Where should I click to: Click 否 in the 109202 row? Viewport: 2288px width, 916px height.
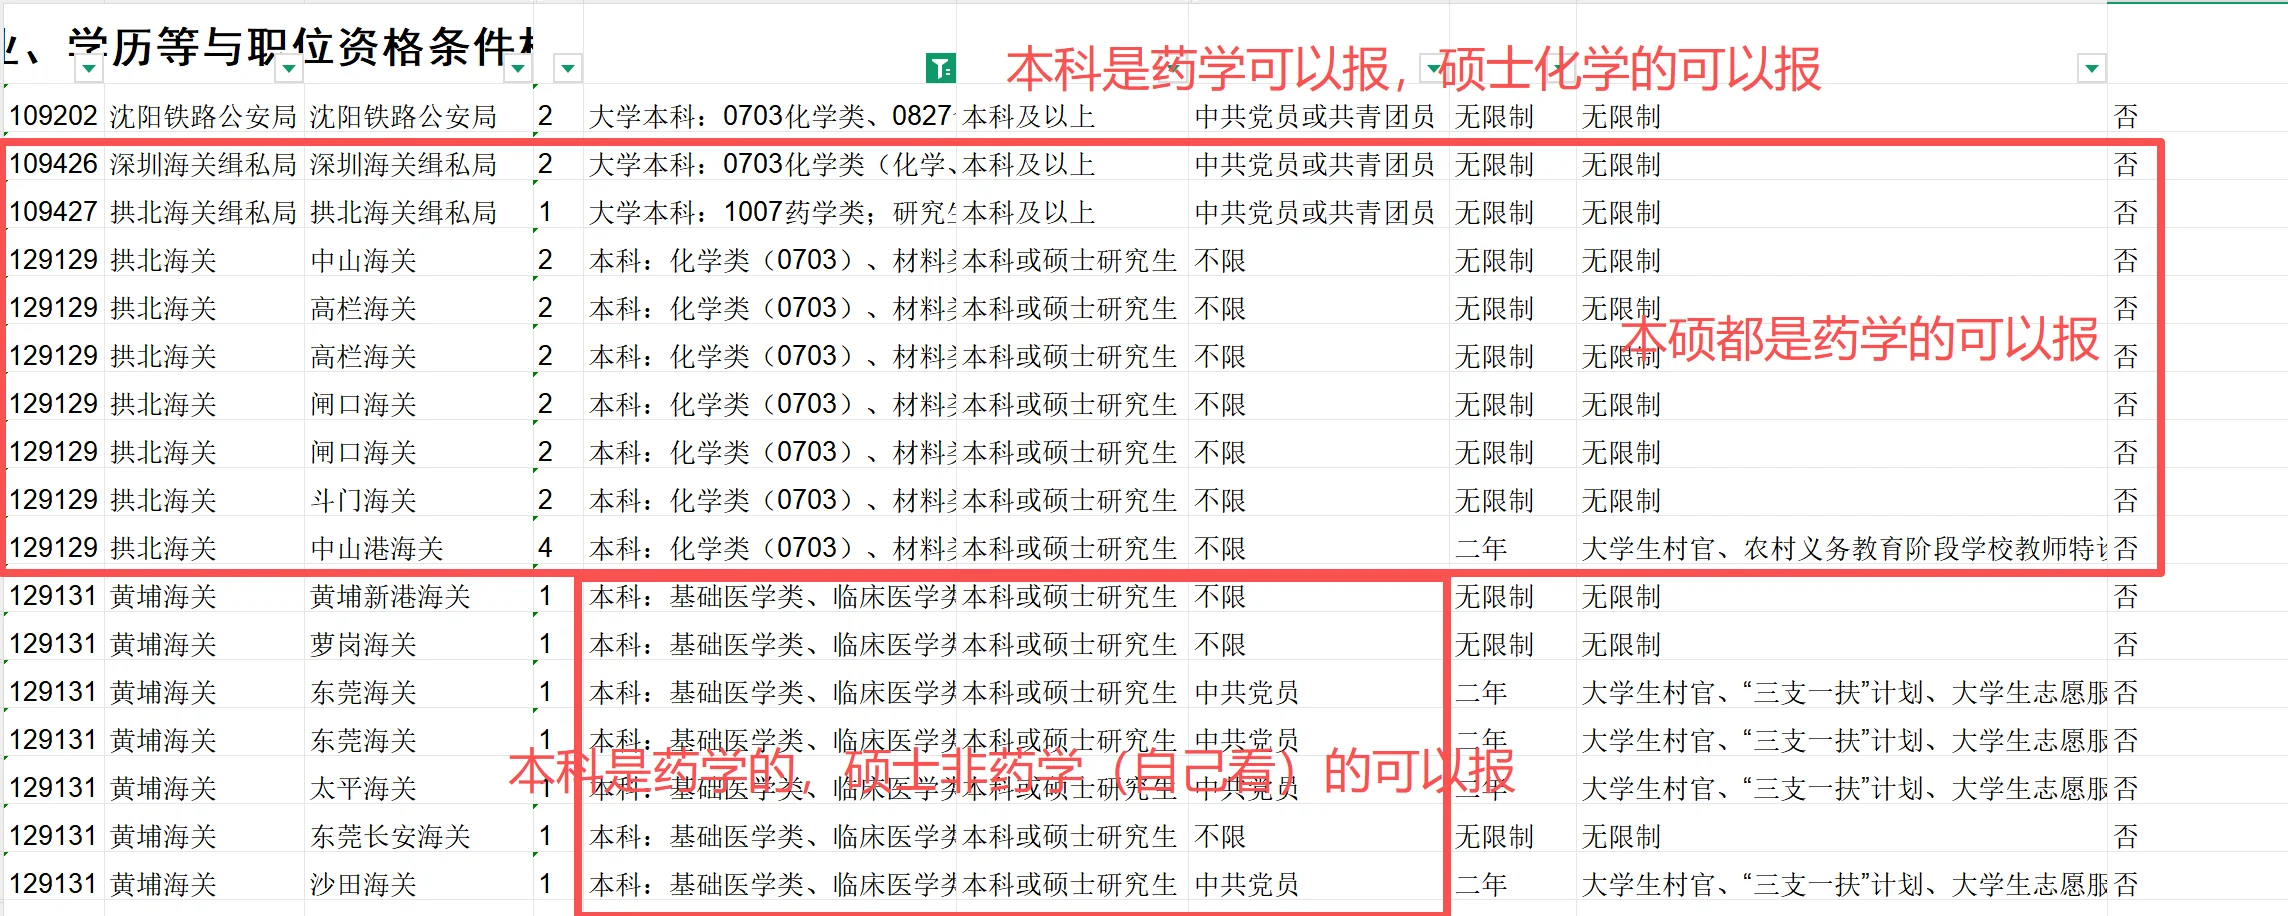tap(2126, 116)
